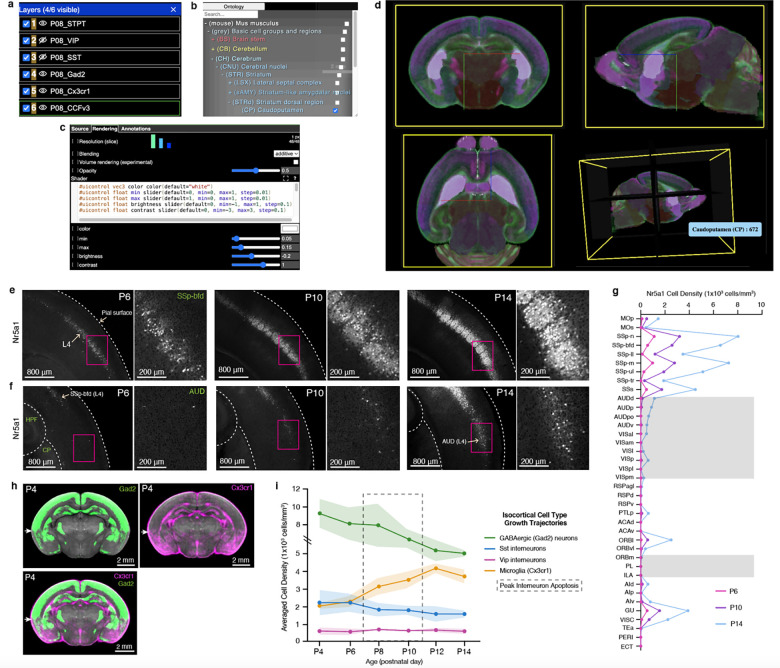Expand the (LSX) Lateral septal complex node

[x=230, y=83]
